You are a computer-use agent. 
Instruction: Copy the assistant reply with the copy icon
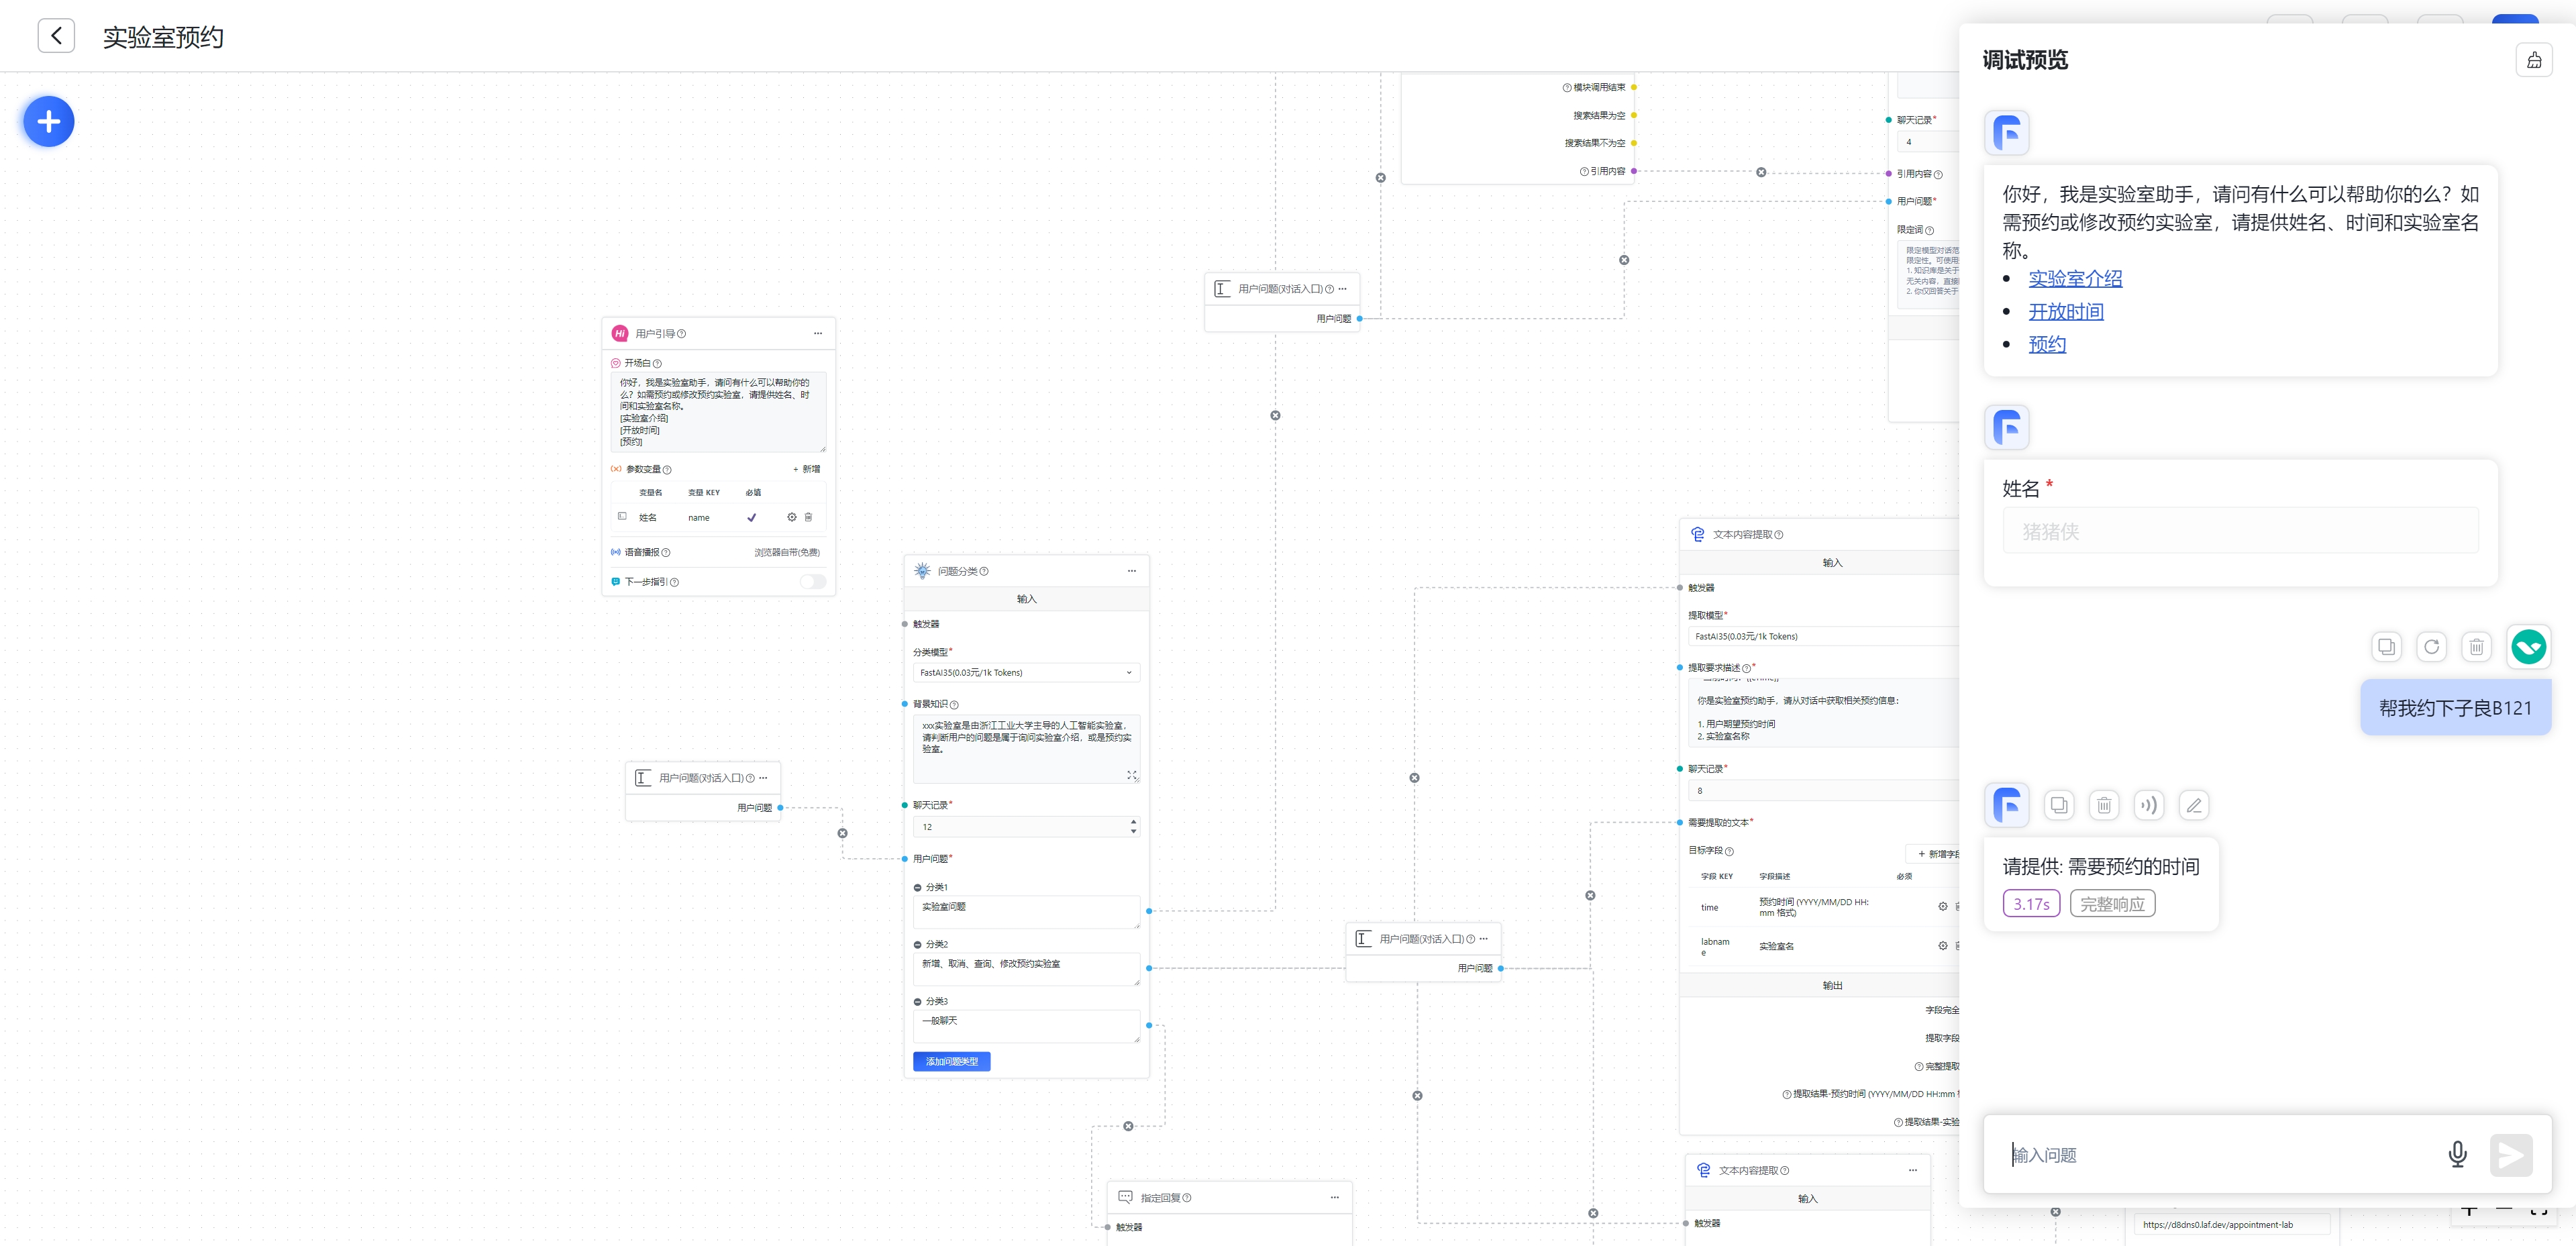click(2059, 805)
